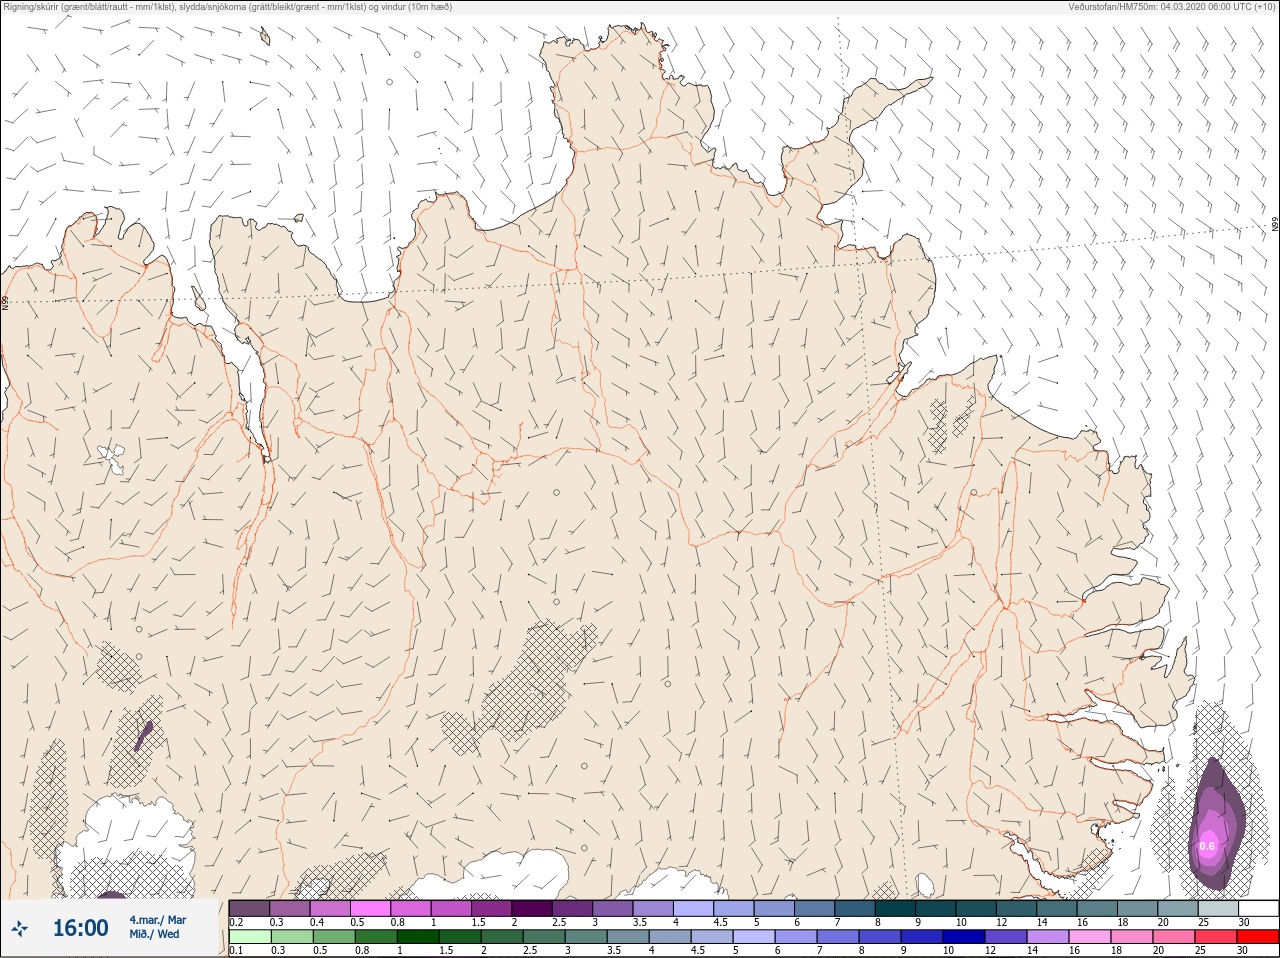Click the dark blue bottom-row swatch labeled 10
This screenshot has width=1280, height=958.
tap(964, 937)
